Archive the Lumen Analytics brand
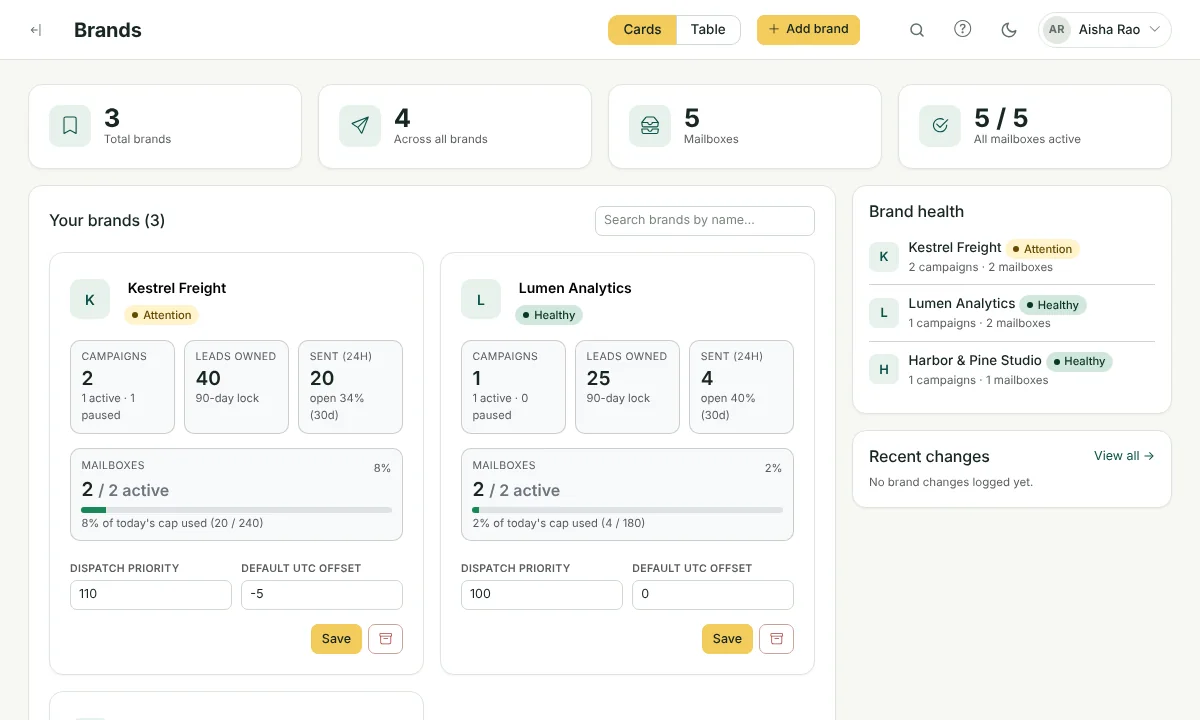 [777, 639]
